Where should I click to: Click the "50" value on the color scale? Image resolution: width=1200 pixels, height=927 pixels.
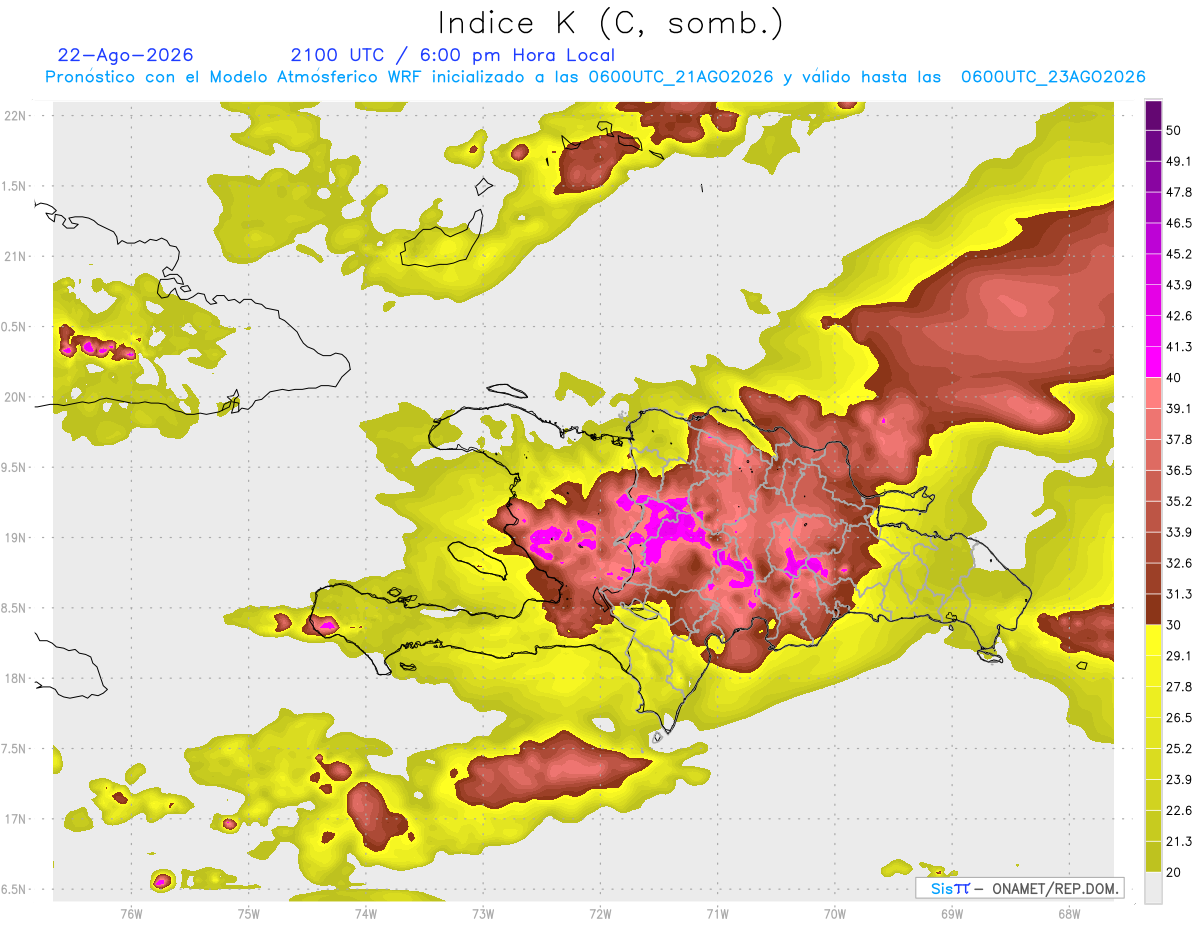coord(1175,130)
